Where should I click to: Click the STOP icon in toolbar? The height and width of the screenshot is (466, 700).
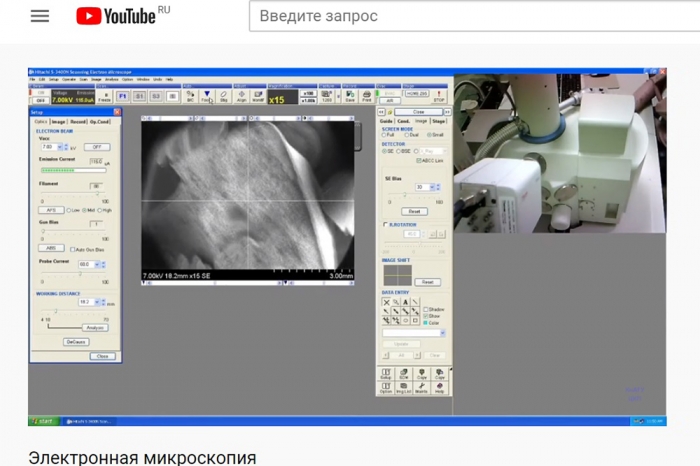coord(438,97)
